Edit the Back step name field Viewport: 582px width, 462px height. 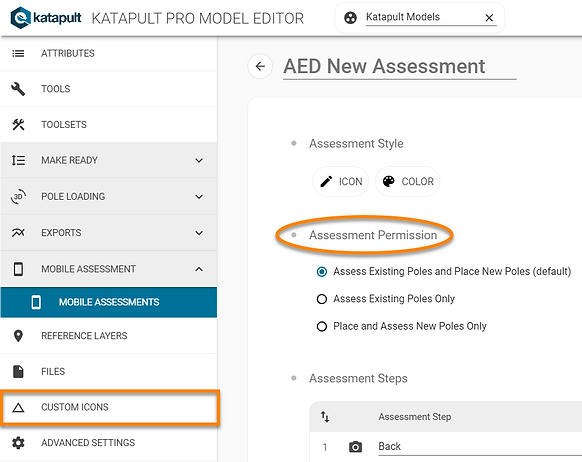click(480, 446)
